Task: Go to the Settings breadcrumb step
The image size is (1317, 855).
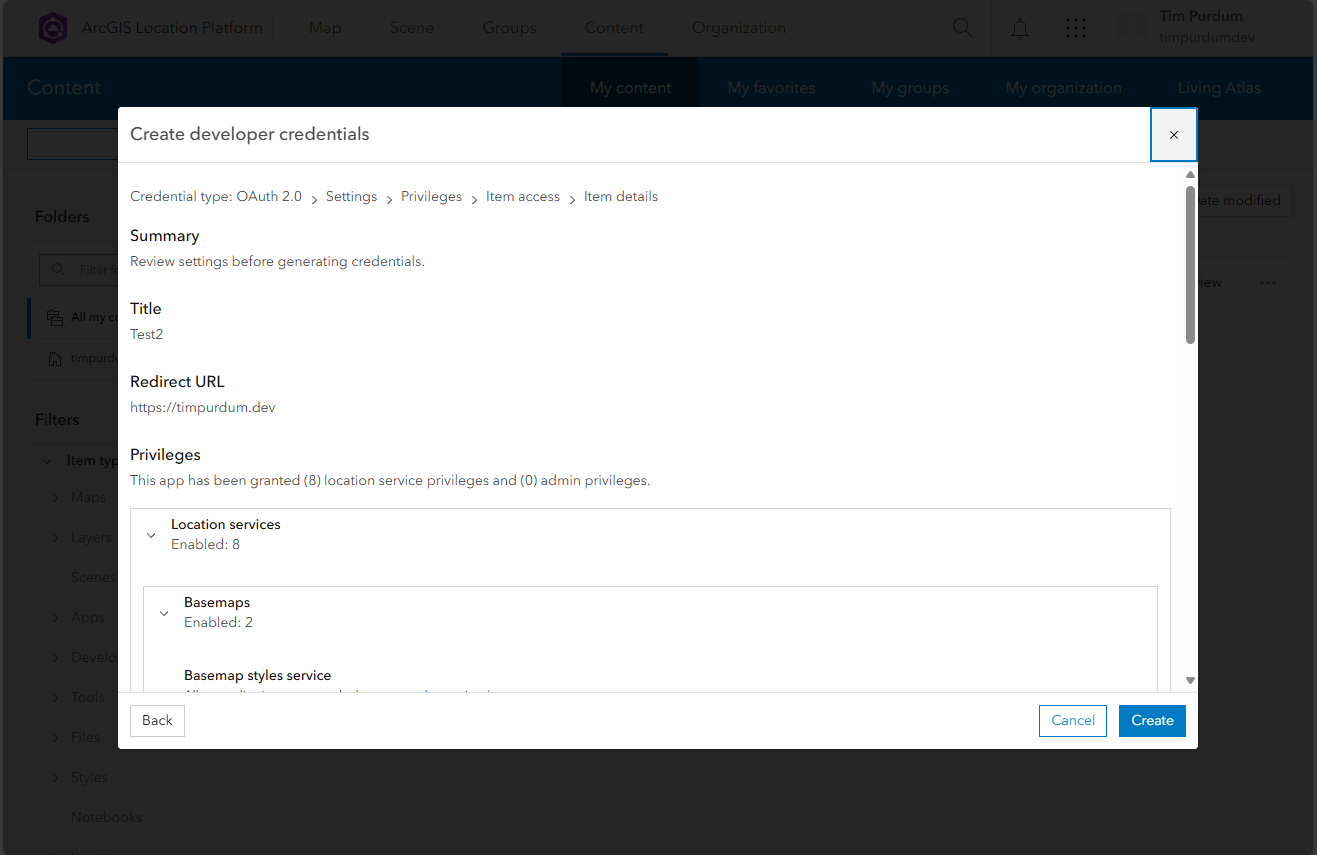Action: coord(351,197)
